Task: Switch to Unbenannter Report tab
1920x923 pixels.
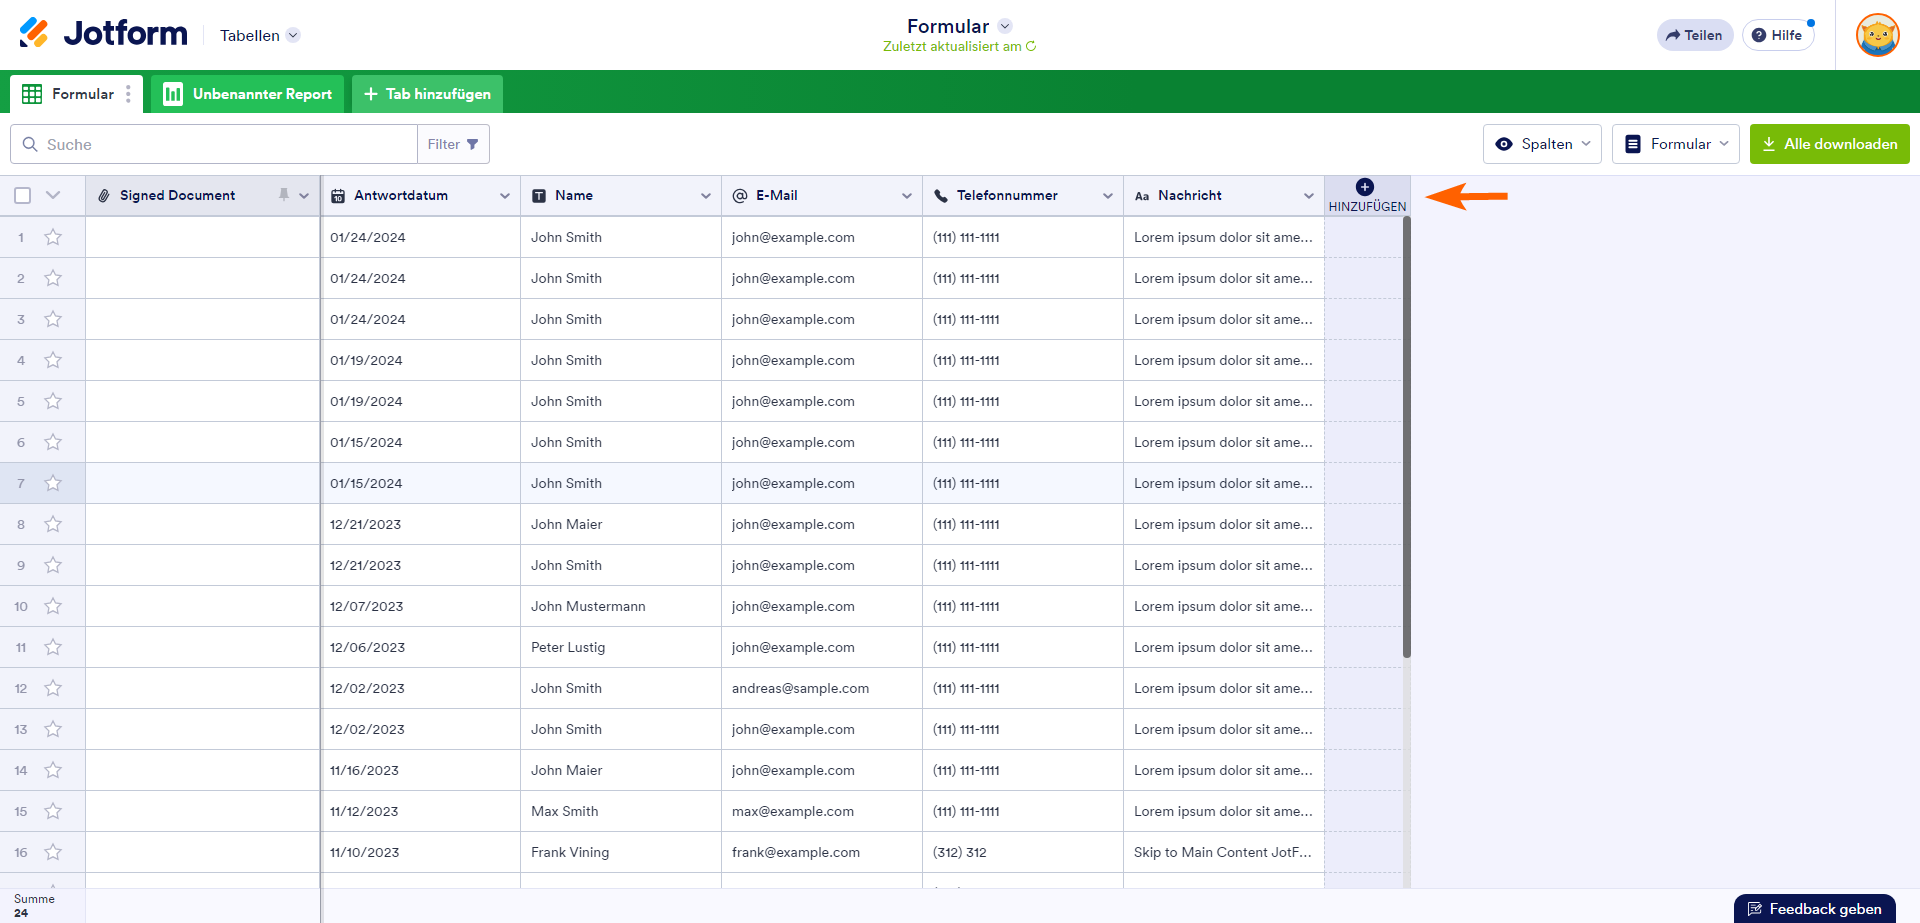Action: pyautogui.click(x=248, y=94)
